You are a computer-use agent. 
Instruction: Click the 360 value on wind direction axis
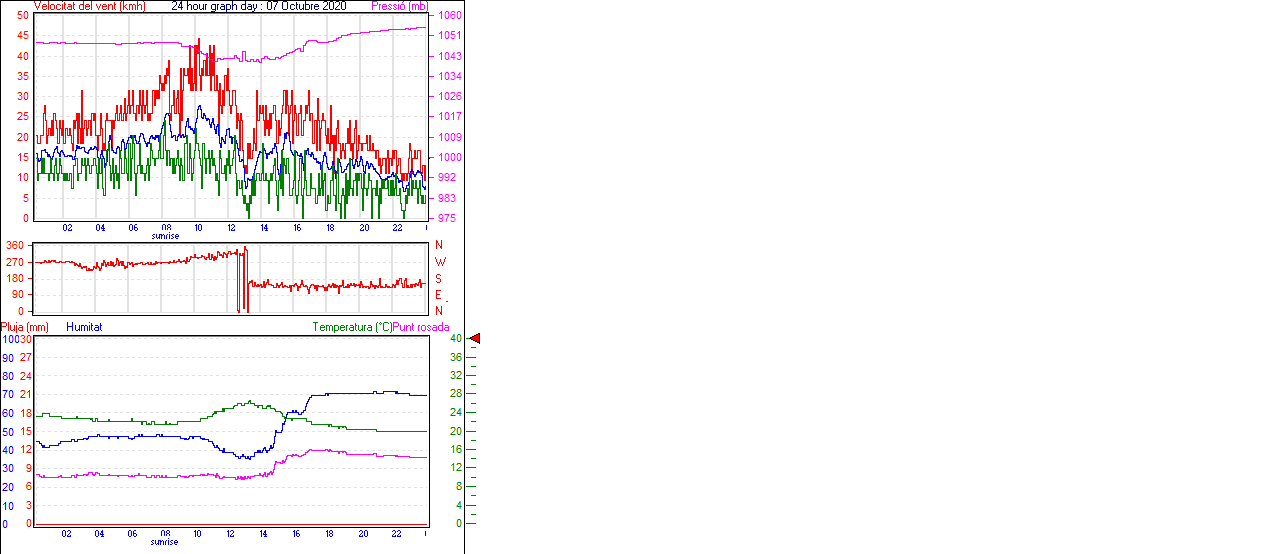(x=15, y=245)
